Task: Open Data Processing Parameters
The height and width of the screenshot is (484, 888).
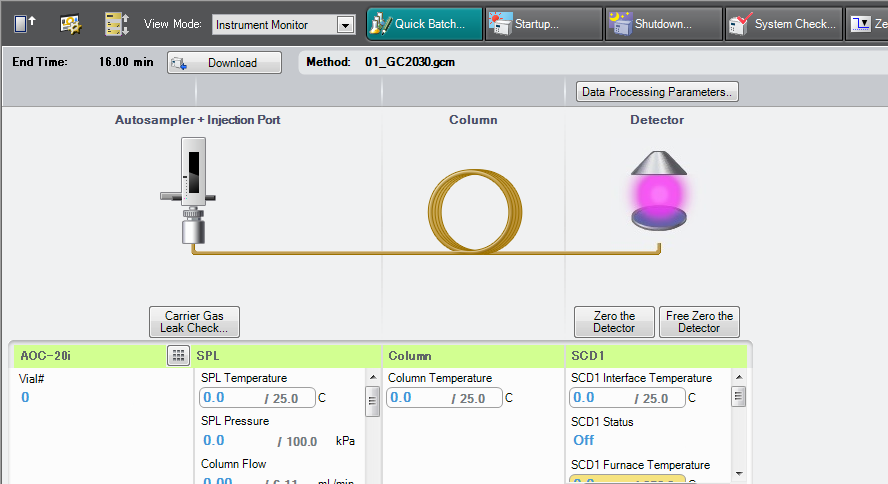Action: [657, 92]
